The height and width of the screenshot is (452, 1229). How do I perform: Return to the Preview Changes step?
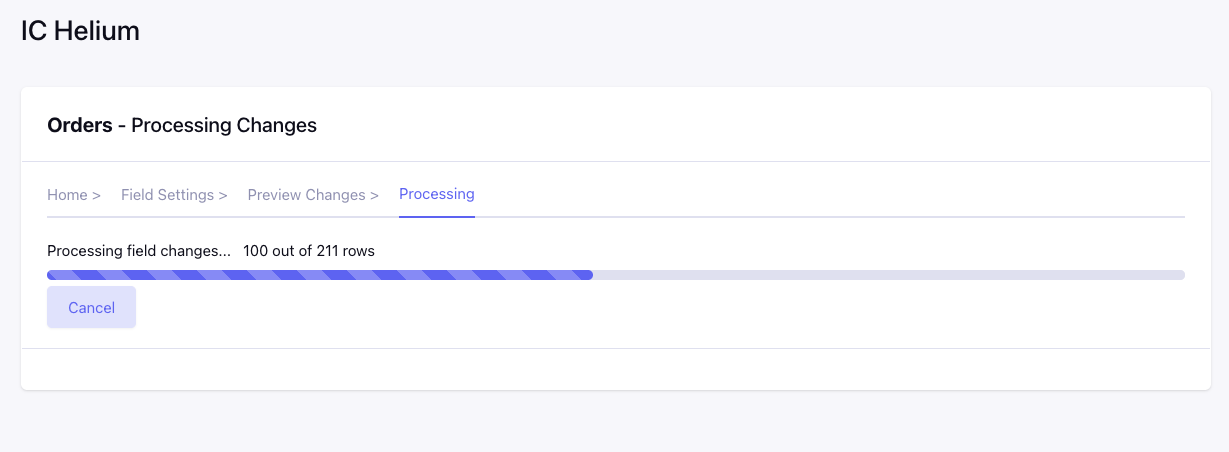point(306,195)
